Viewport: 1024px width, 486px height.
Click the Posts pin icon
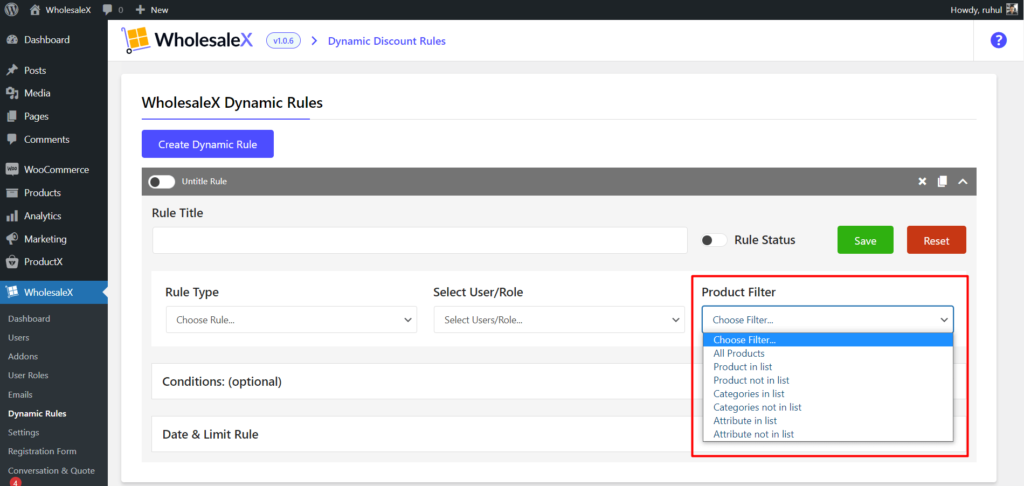[12, 70]
